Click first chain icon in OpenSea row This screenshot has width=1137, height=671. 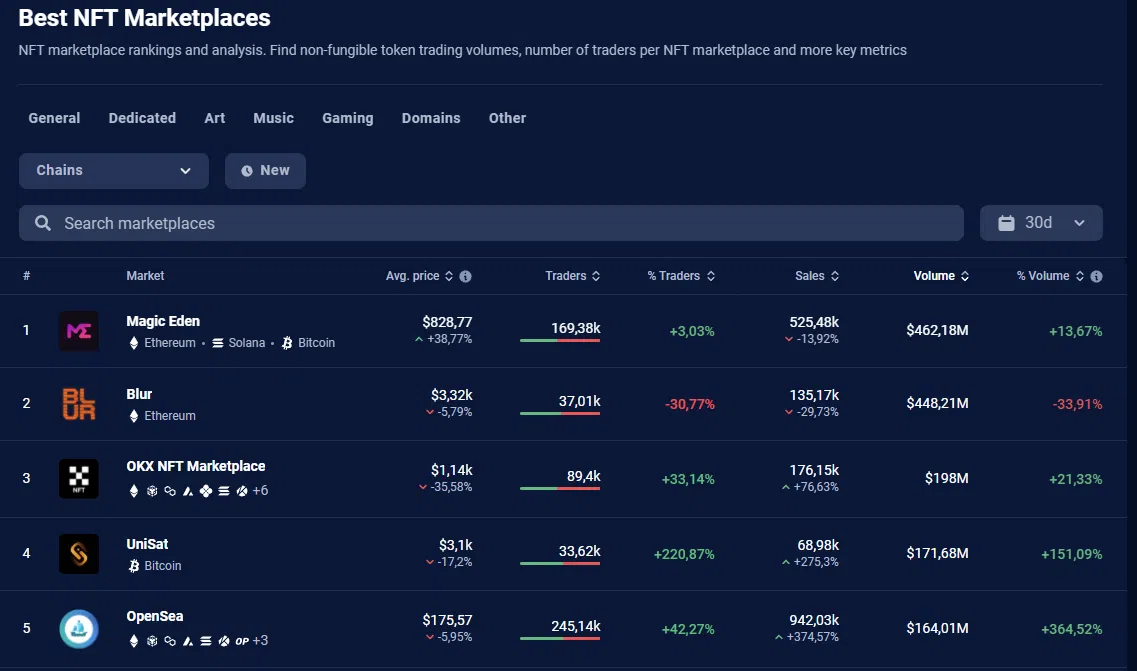(133, 641)
